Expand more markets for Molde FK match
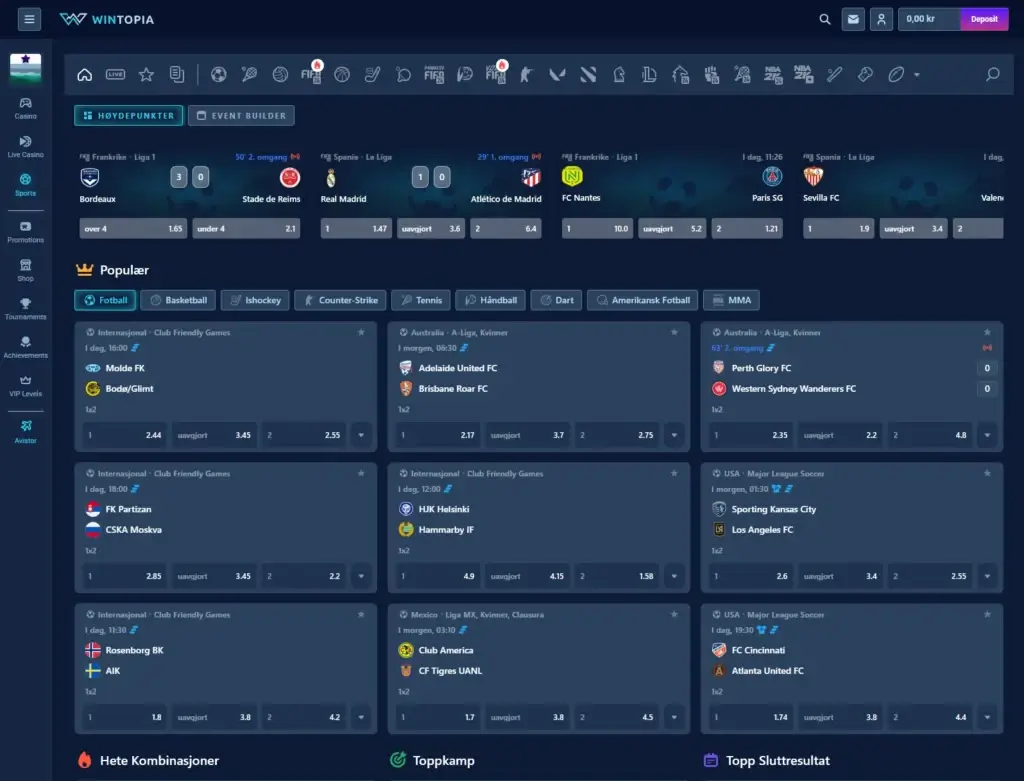This screenshot has height=781, width=1024. [361, 435]
